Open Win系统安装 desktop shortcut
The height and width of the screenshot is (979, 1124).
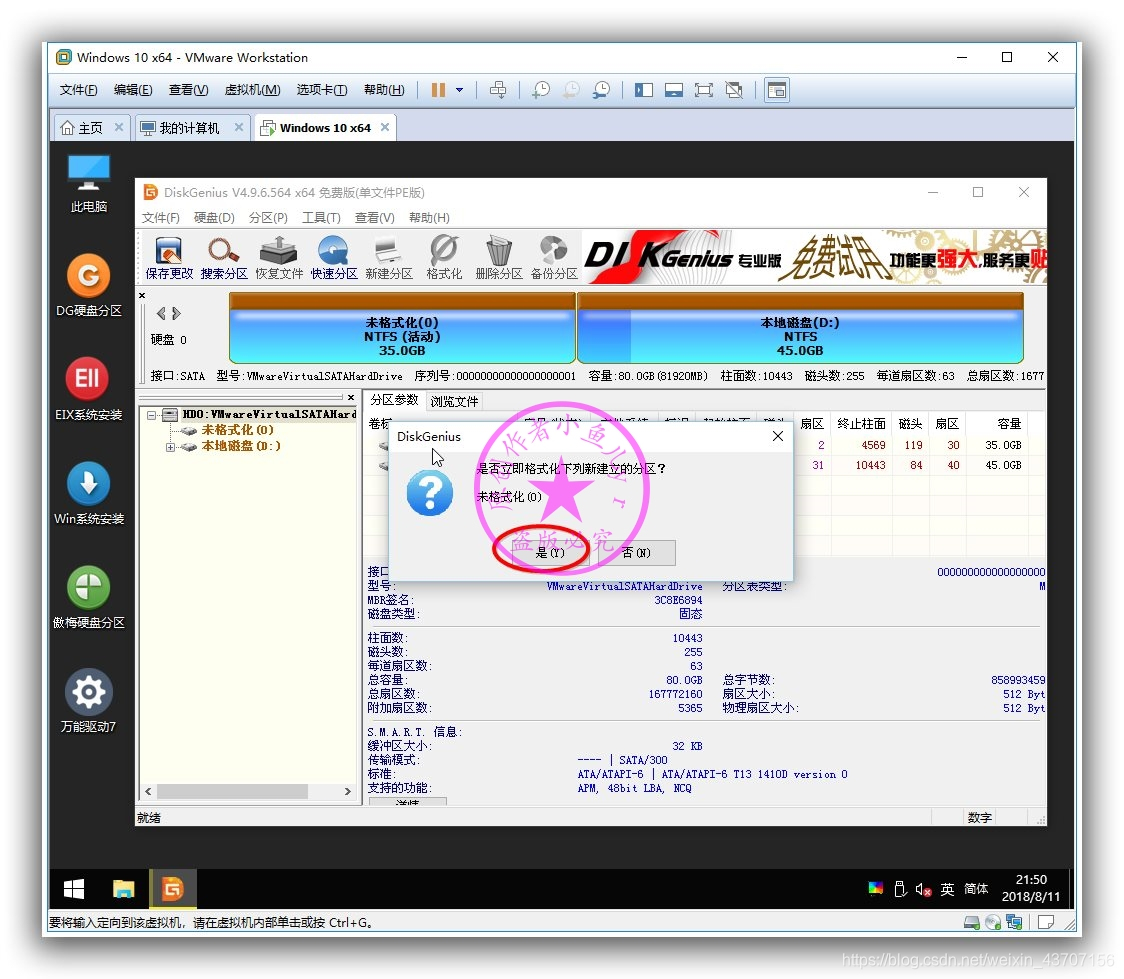click(x=89, y=493)
